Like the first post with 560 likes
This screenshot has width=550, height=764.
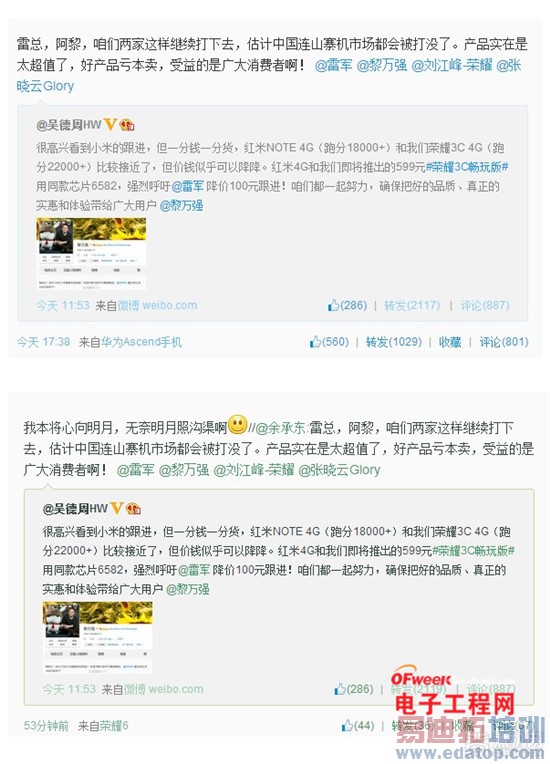[x=315, y=342]
